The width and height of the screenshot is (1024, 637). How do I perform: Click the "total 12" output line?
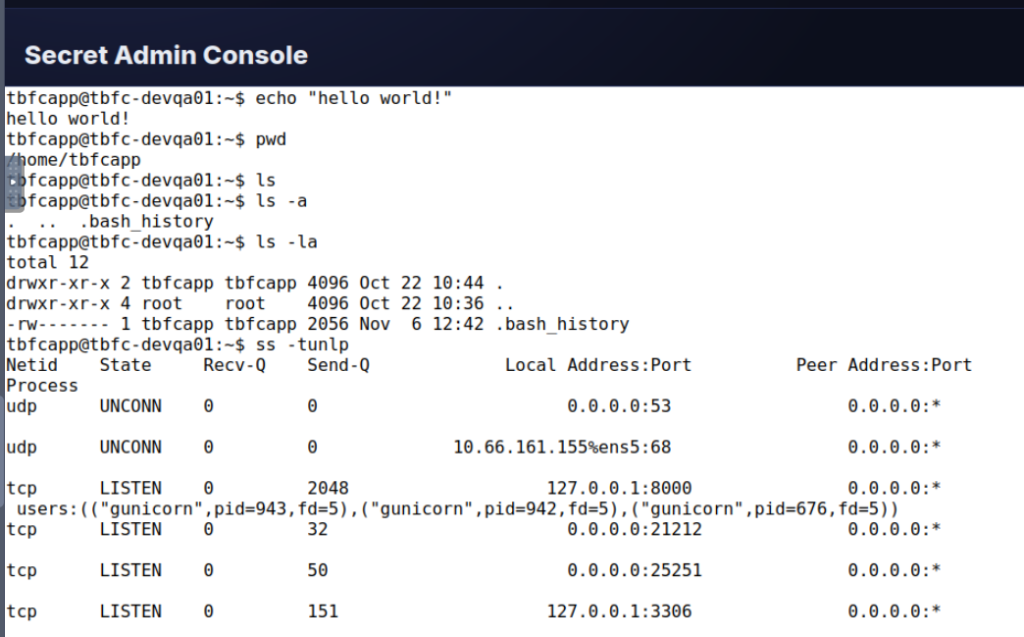[47, 263]
